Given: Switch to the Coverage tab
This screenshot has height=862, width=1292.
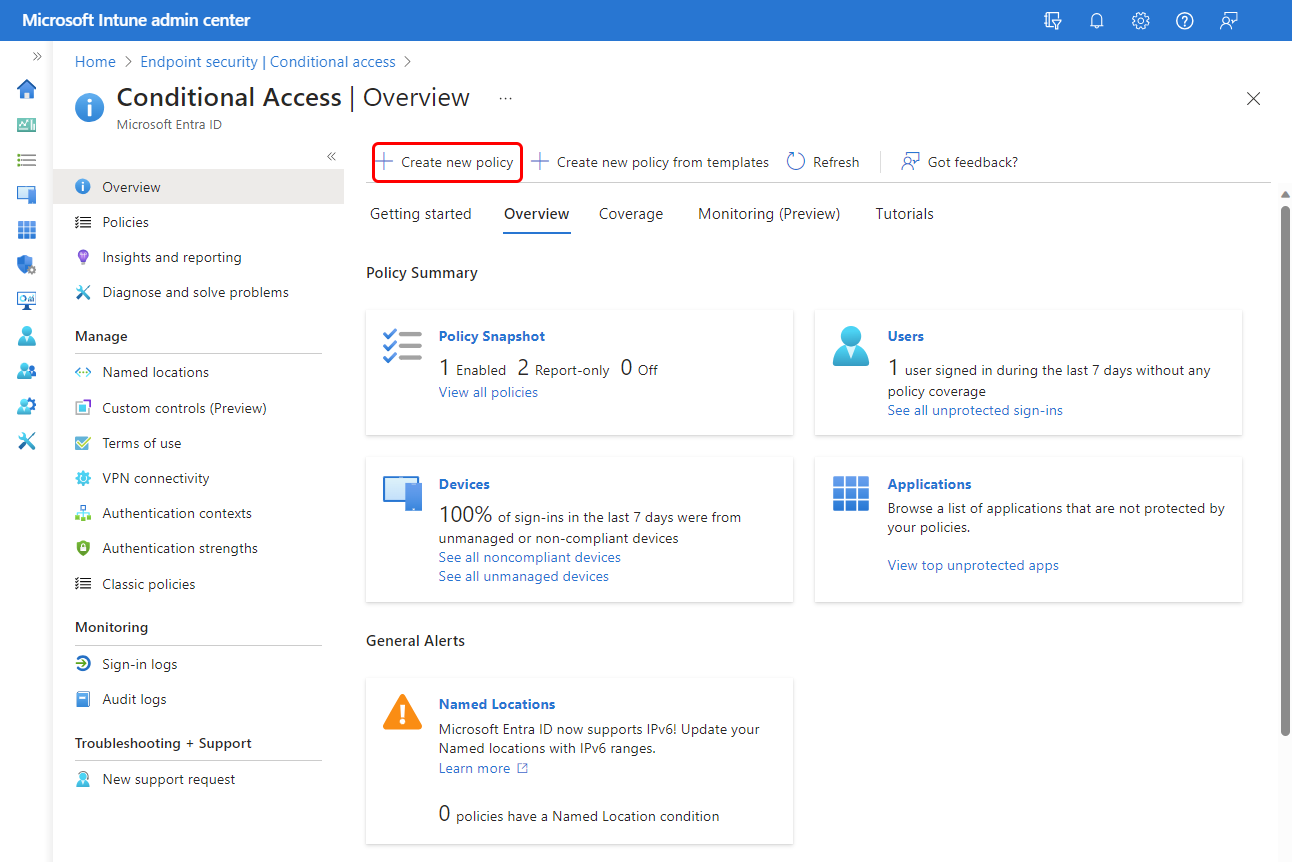Looking at the screenshot, I should tap(631, 214).
